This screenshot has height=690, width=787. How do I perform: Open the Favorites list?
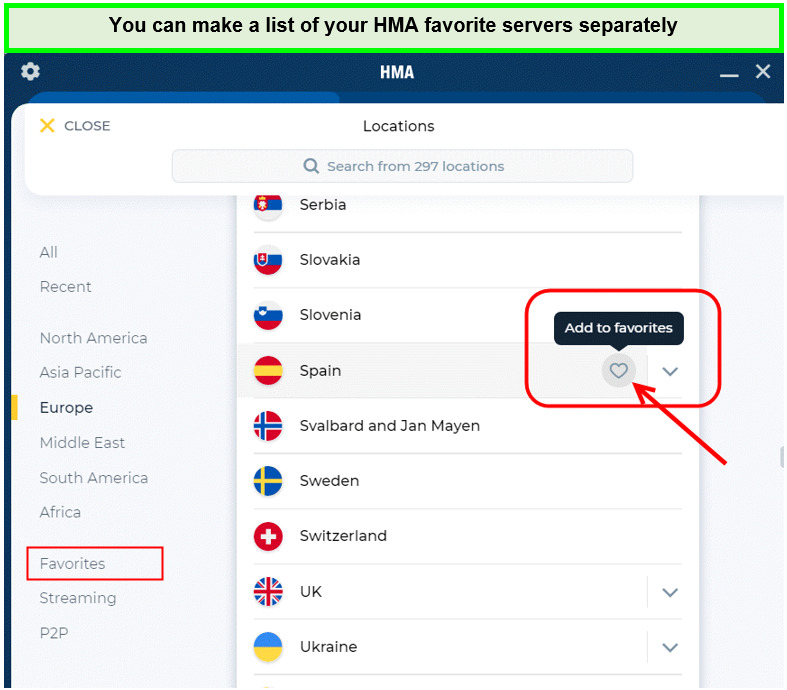pyautogui.click(x=72, y=564)
